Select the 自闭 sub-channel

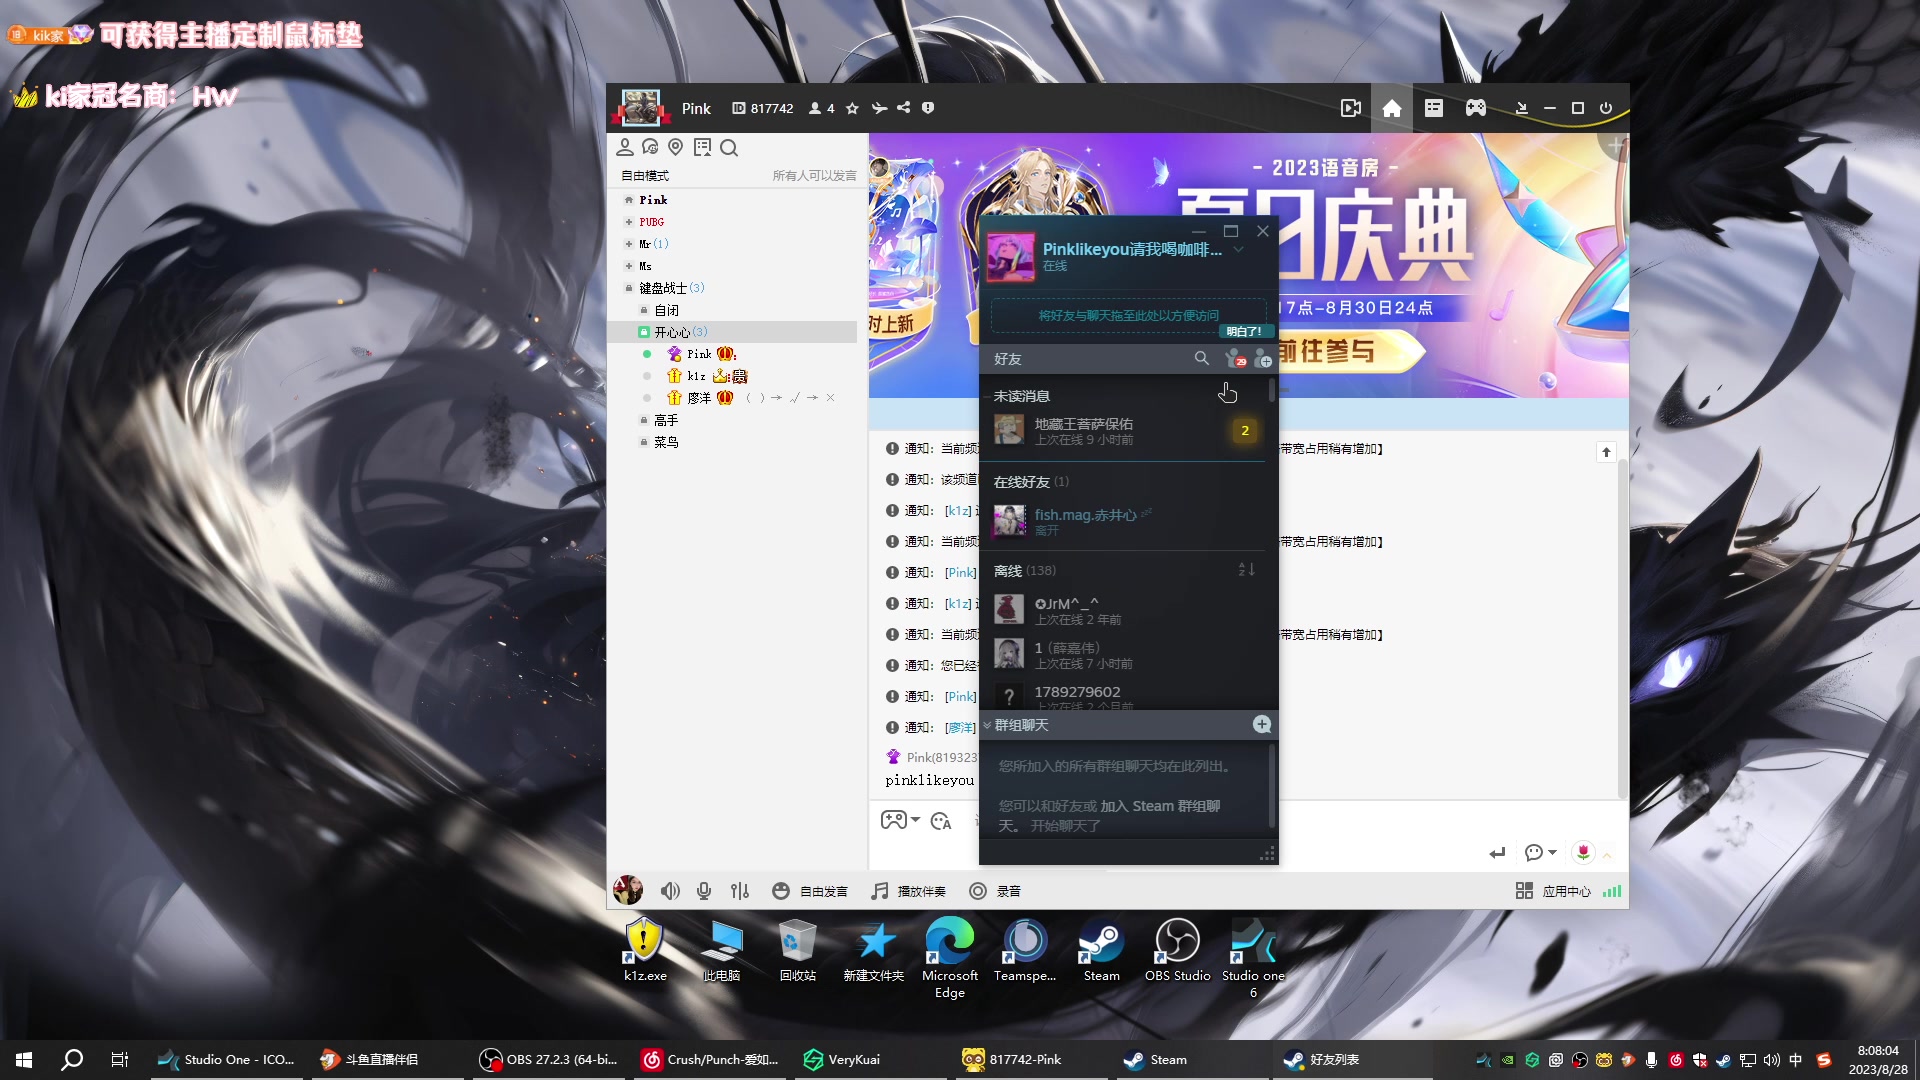(666, 310)
